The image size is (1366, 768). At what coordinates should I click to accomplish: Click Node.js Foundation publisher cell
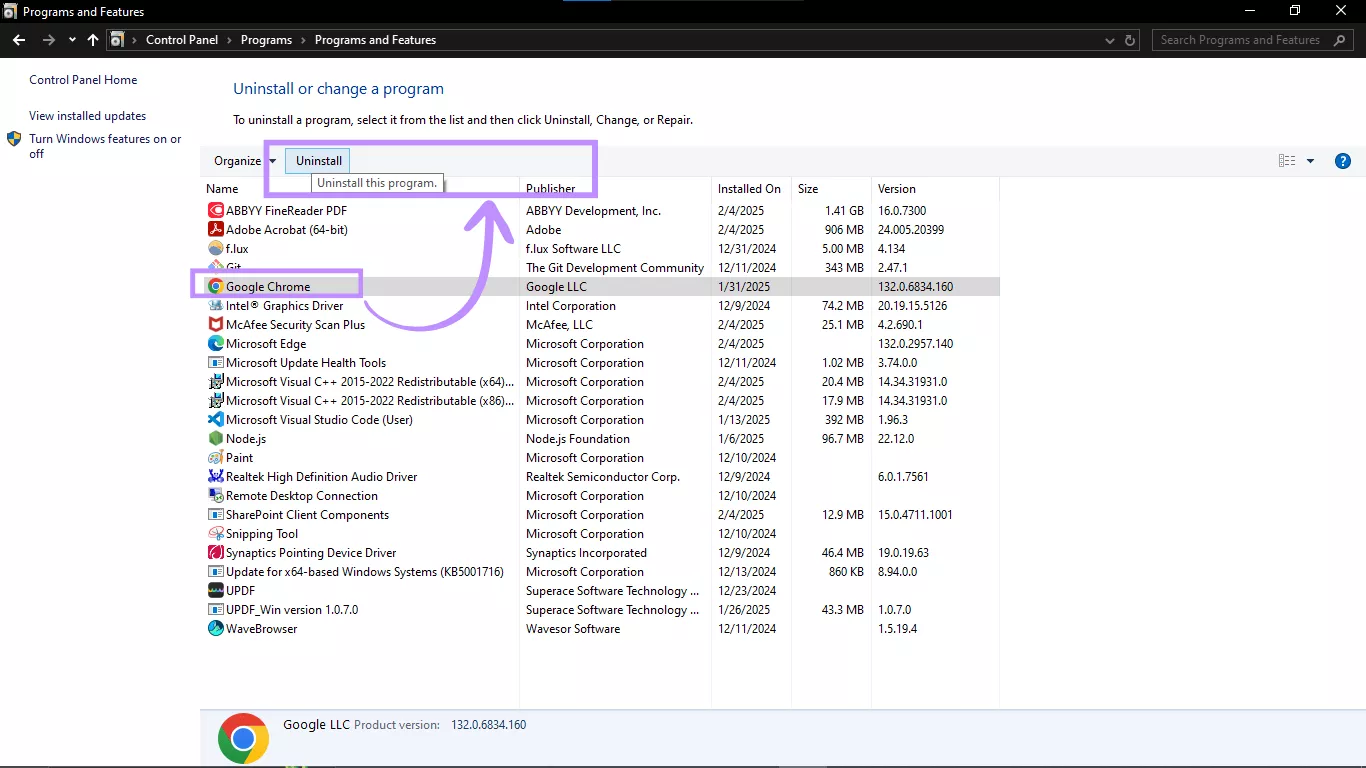point(578,439)
